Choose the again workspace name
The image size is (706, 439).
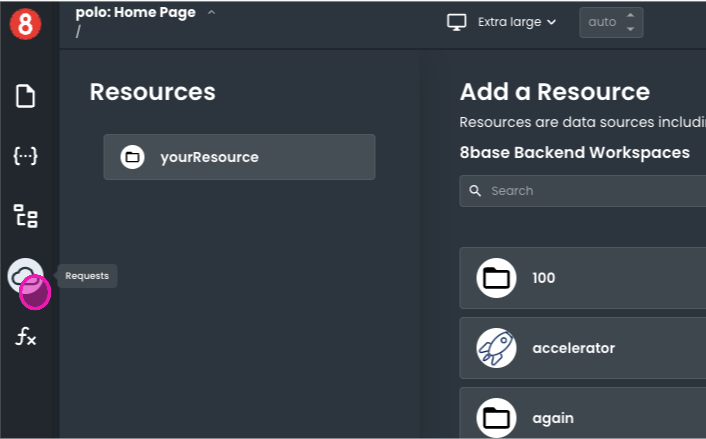552,418
